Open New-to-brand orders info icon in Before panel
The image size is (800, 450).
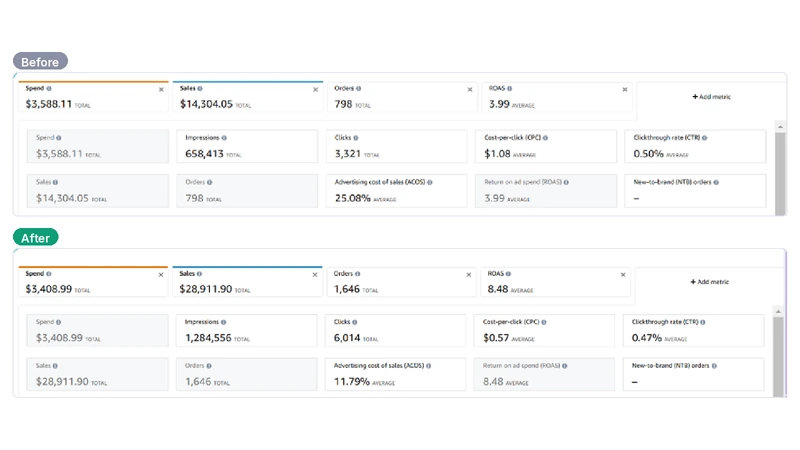(716, 182)
